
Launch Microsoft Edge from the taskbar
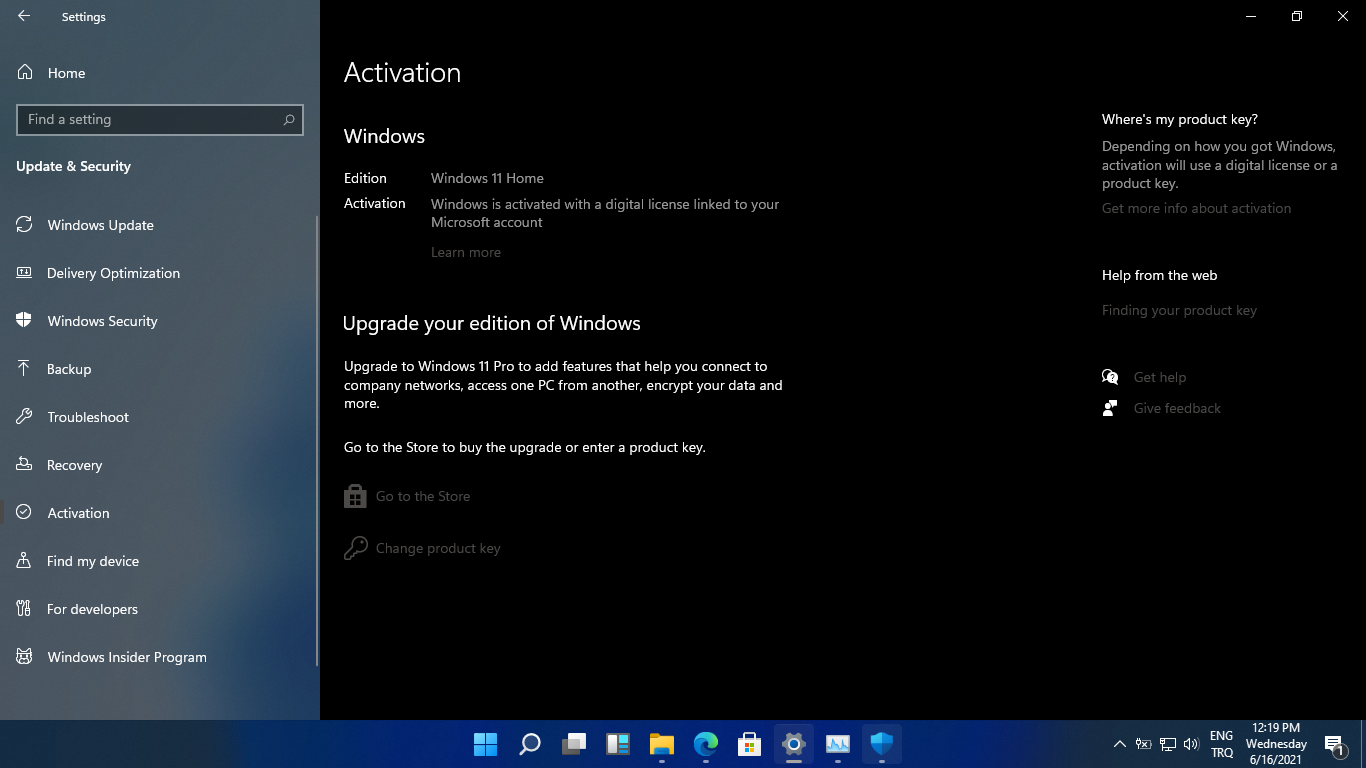point(706,744)
